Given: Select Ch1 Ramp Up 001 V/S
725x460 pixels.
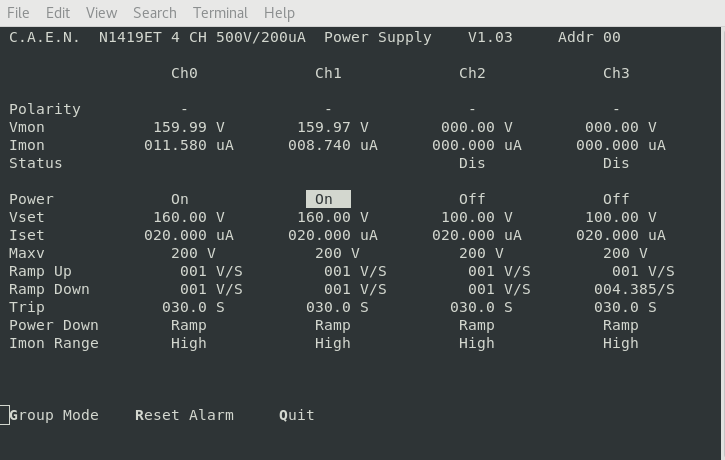Looking at the screenshot, I should [x=355, y=271].
